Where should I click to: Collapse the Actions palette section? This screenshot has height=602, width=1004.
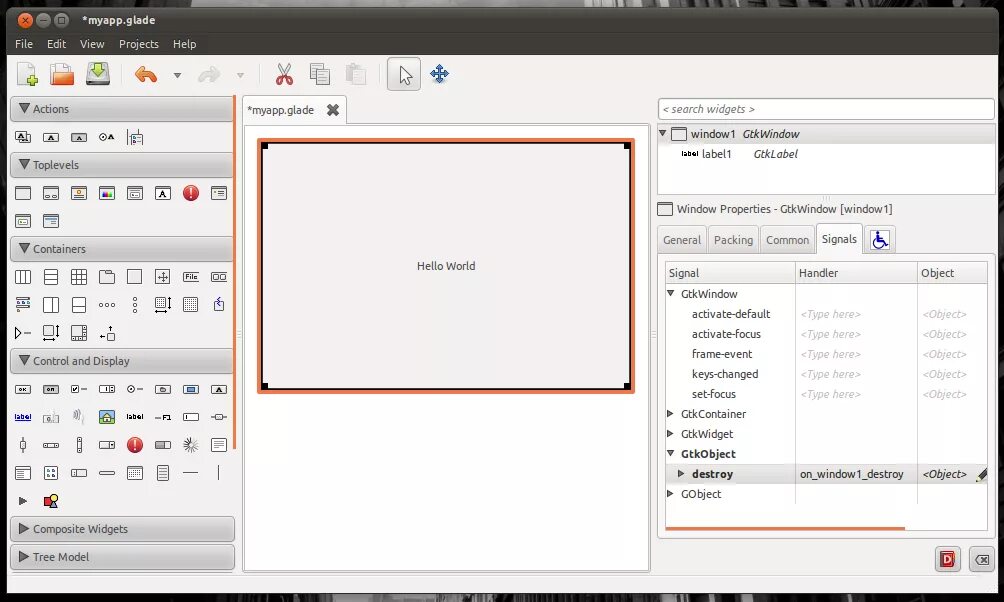tap(122, 109)
